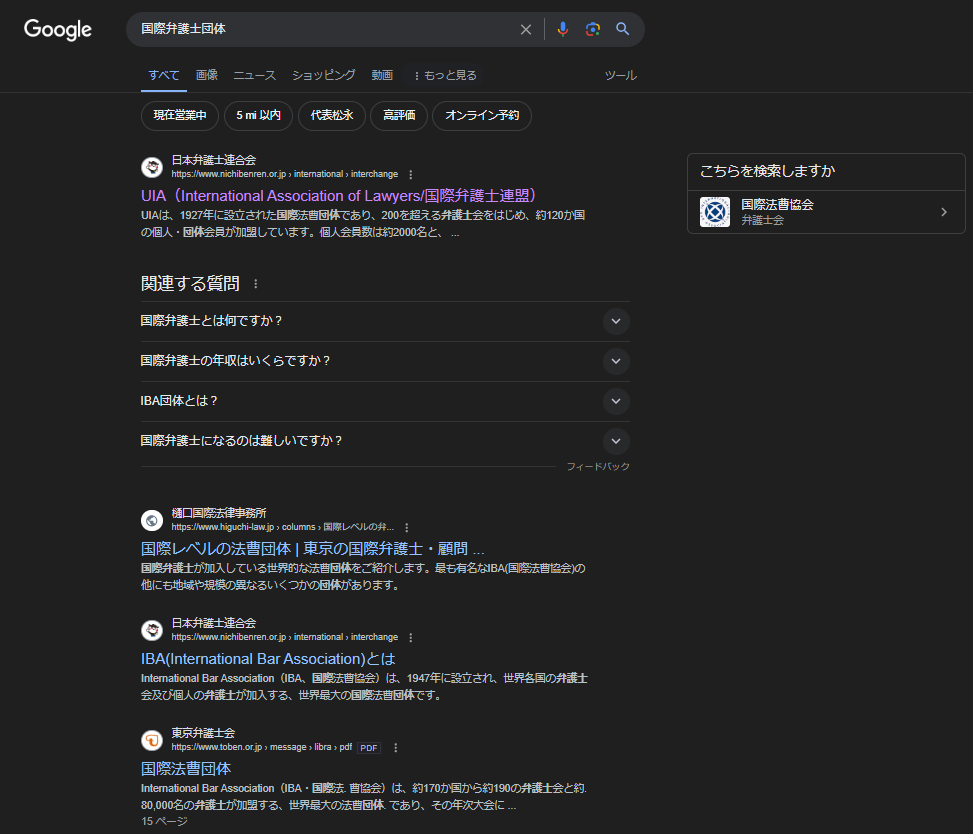
Task: Click the Google logo
Action: click(58, 30)
